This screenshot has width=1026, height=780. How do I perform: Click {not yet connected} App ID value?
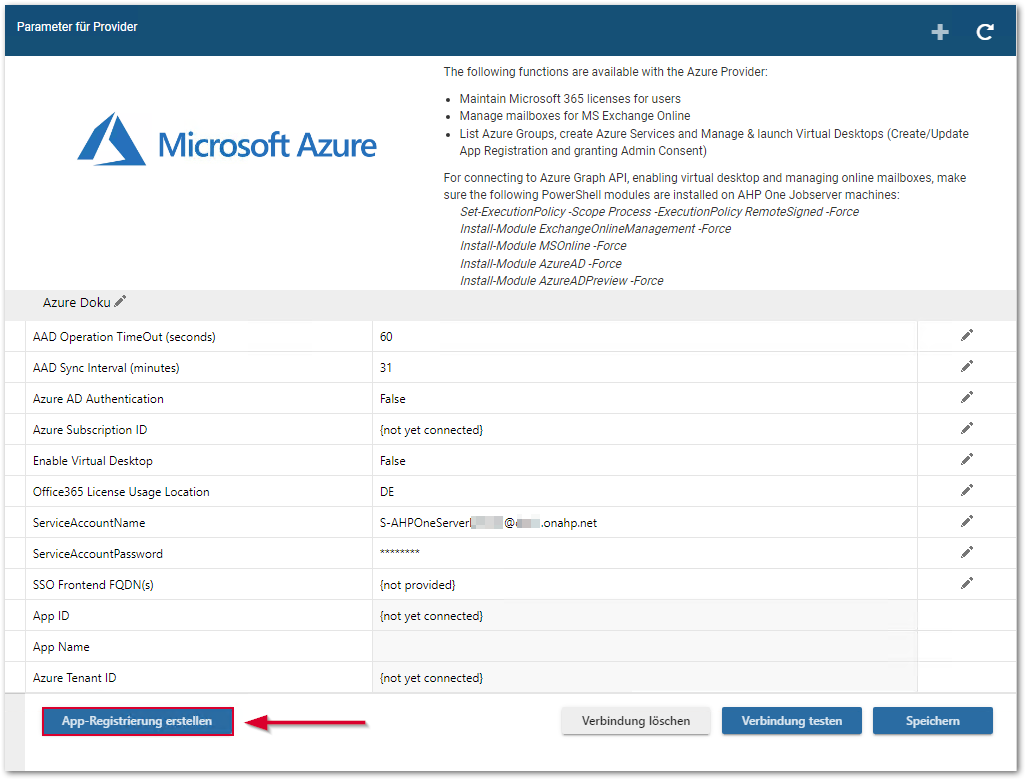pos(431,616)
